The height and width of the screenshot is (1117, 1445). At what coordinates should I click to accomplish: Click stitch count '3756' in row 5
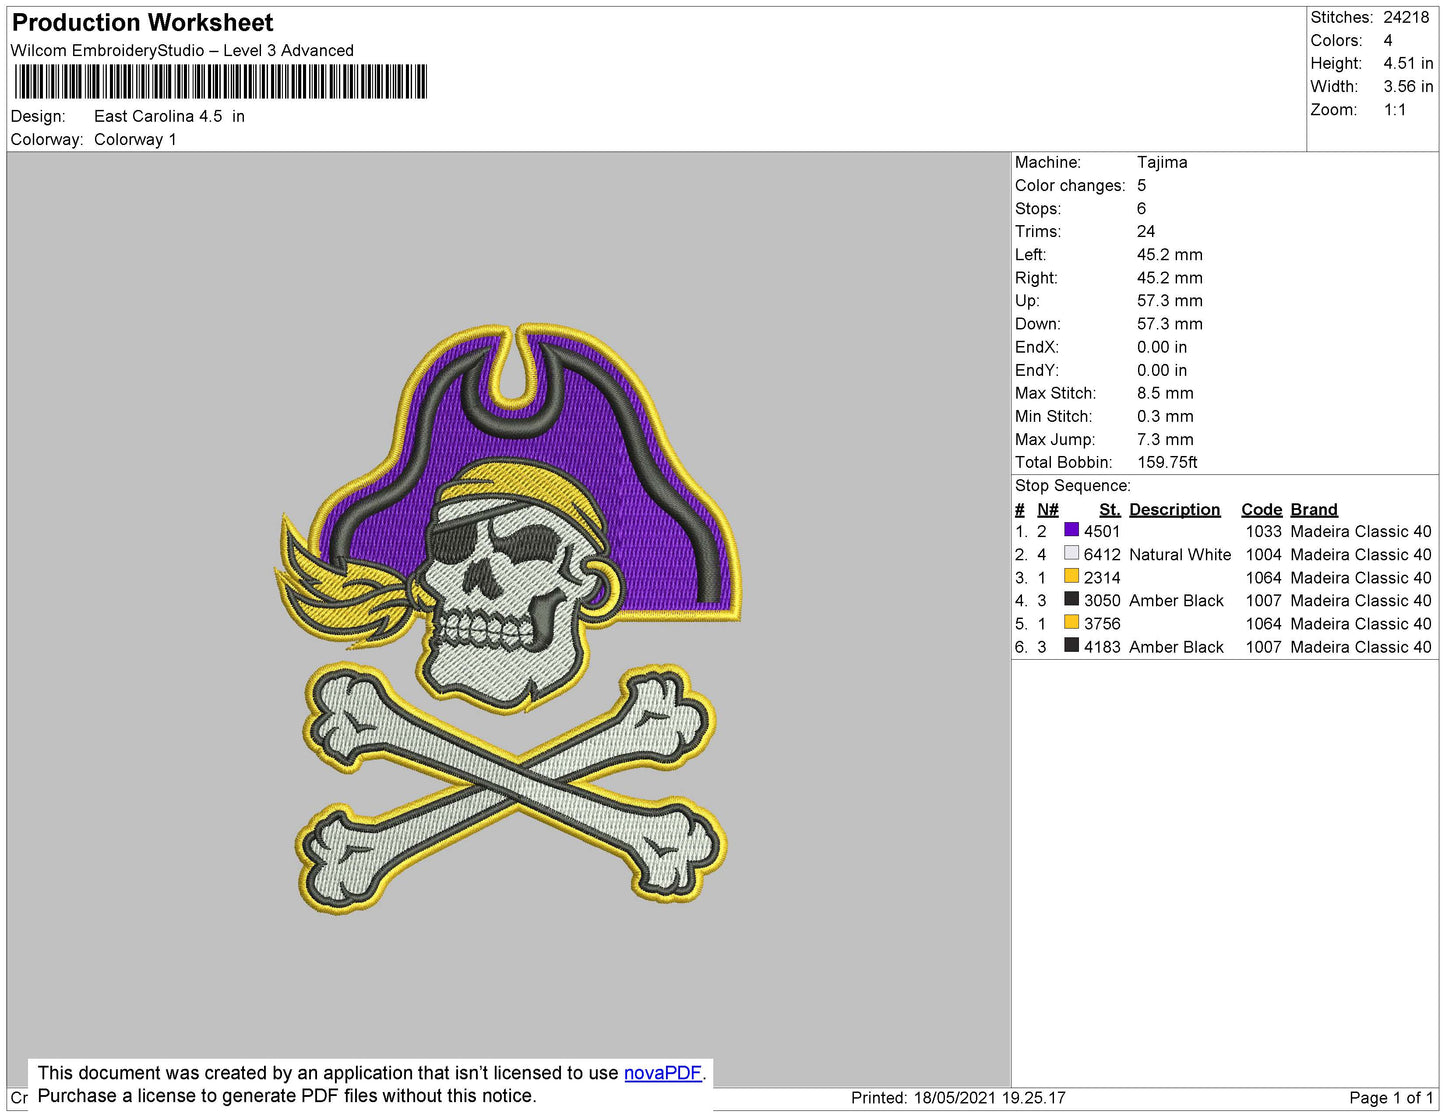pos(1102,624)
